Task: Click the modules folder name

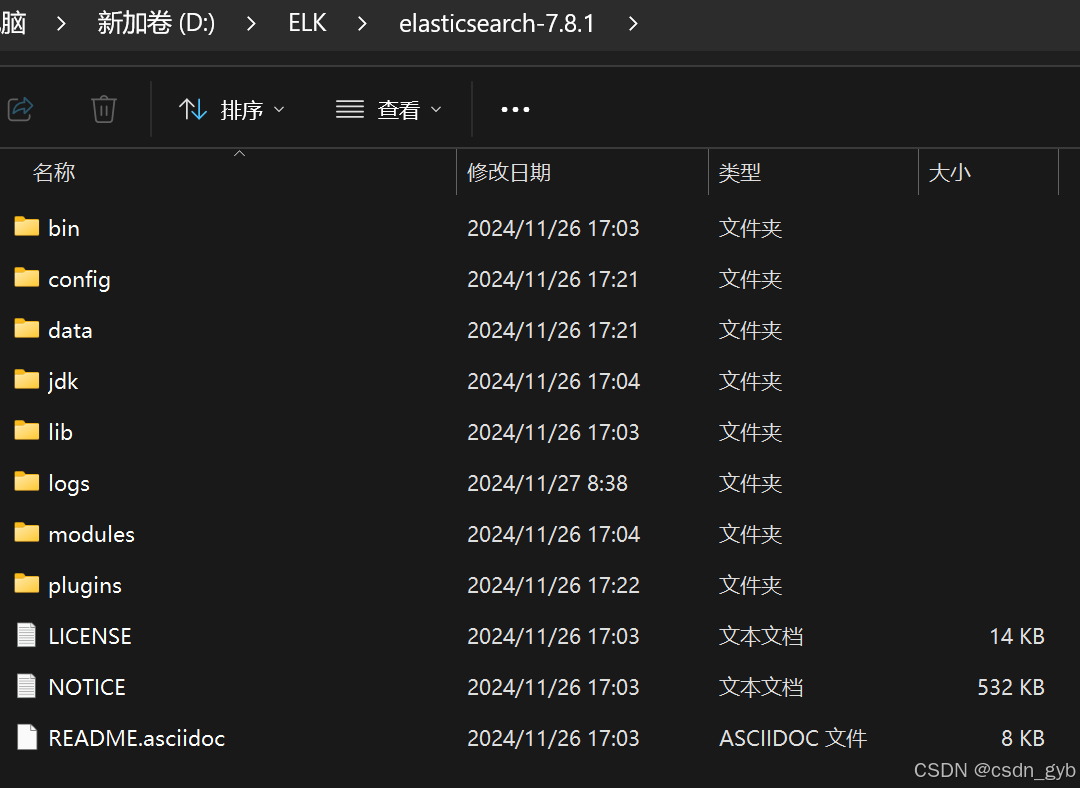Action: tap(92, 534)
